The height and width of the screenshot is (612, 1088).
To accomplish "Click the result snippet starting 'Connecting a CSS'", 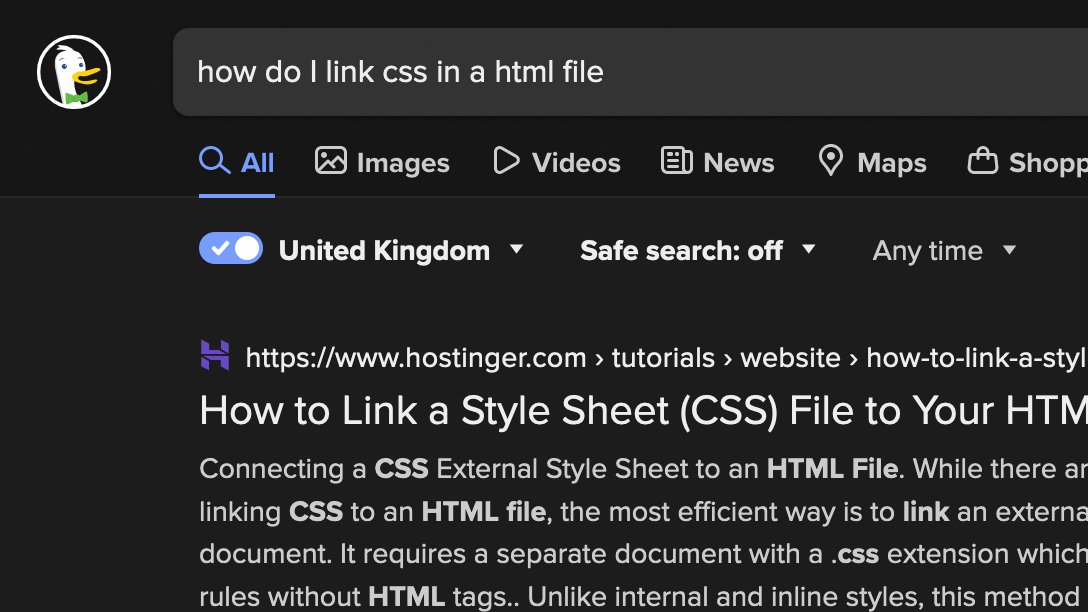I will (643, 532).
